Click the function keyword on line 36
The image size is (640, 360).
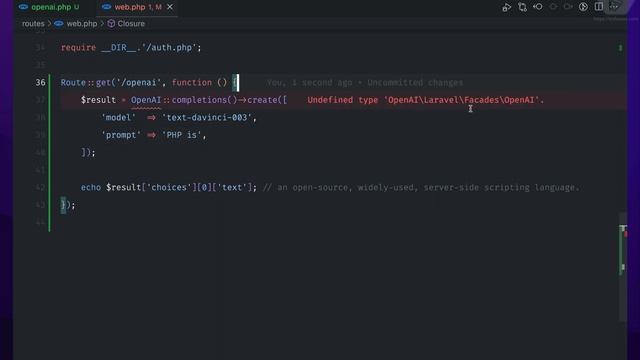click(192, 82)
